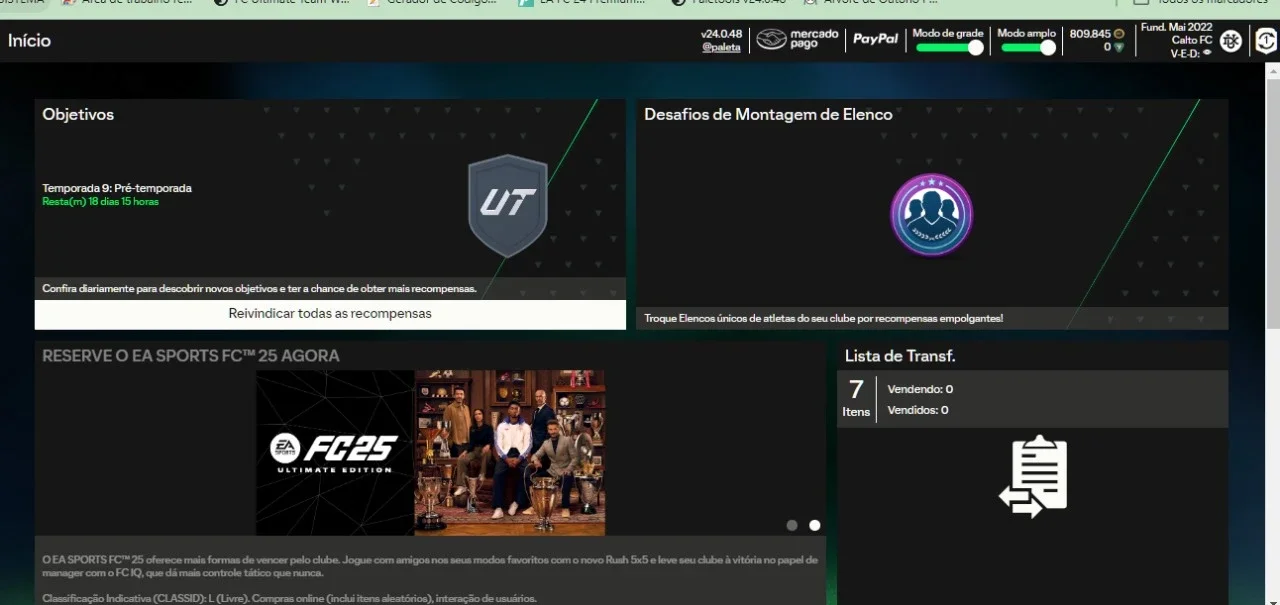This screenshot has height=605, width=1280.
Task: Click RESERVE O EA SPORTS FC 25 AGORA heading
Action: (x=191, y=356)
